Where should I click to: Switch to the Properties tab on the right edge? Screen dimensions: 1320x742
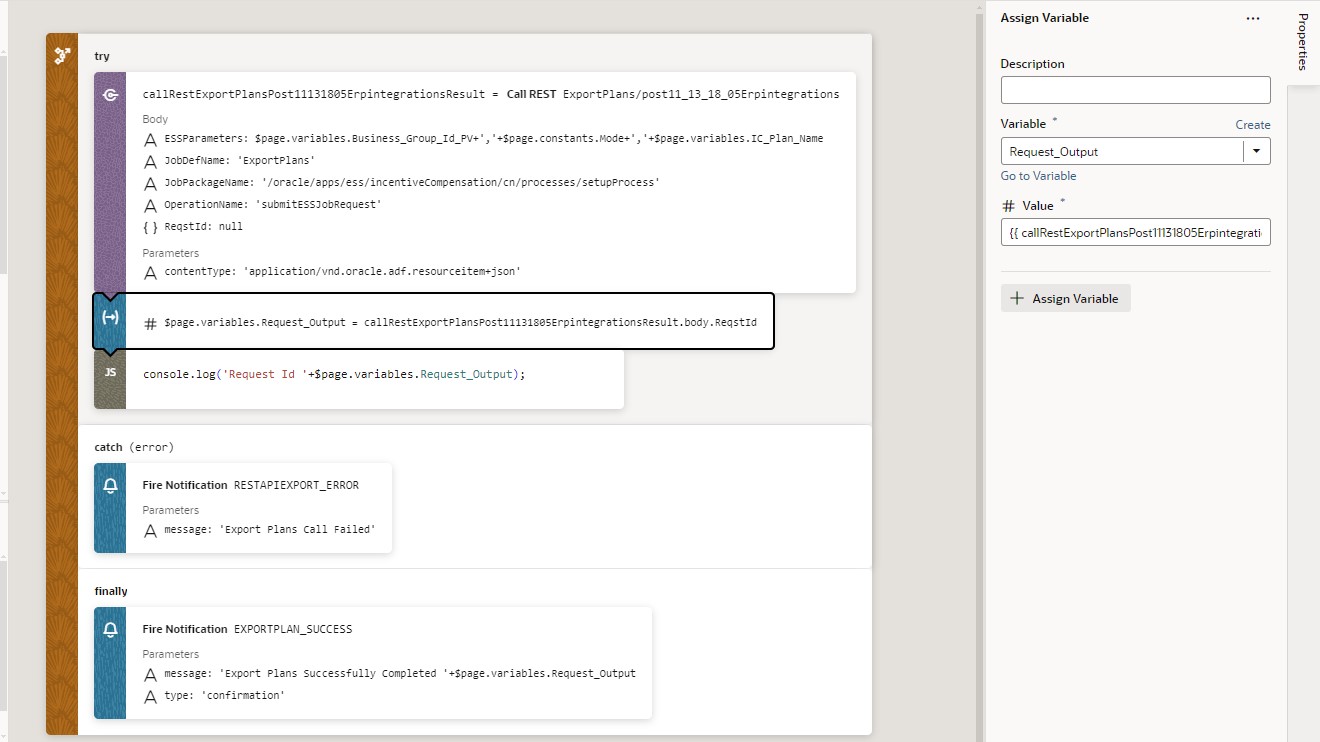(1302, 40)
